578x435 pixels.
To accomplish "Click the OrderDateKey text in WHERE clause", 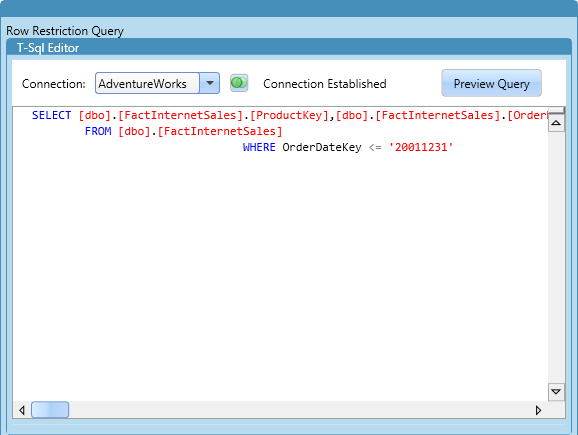I will (322, 147).
